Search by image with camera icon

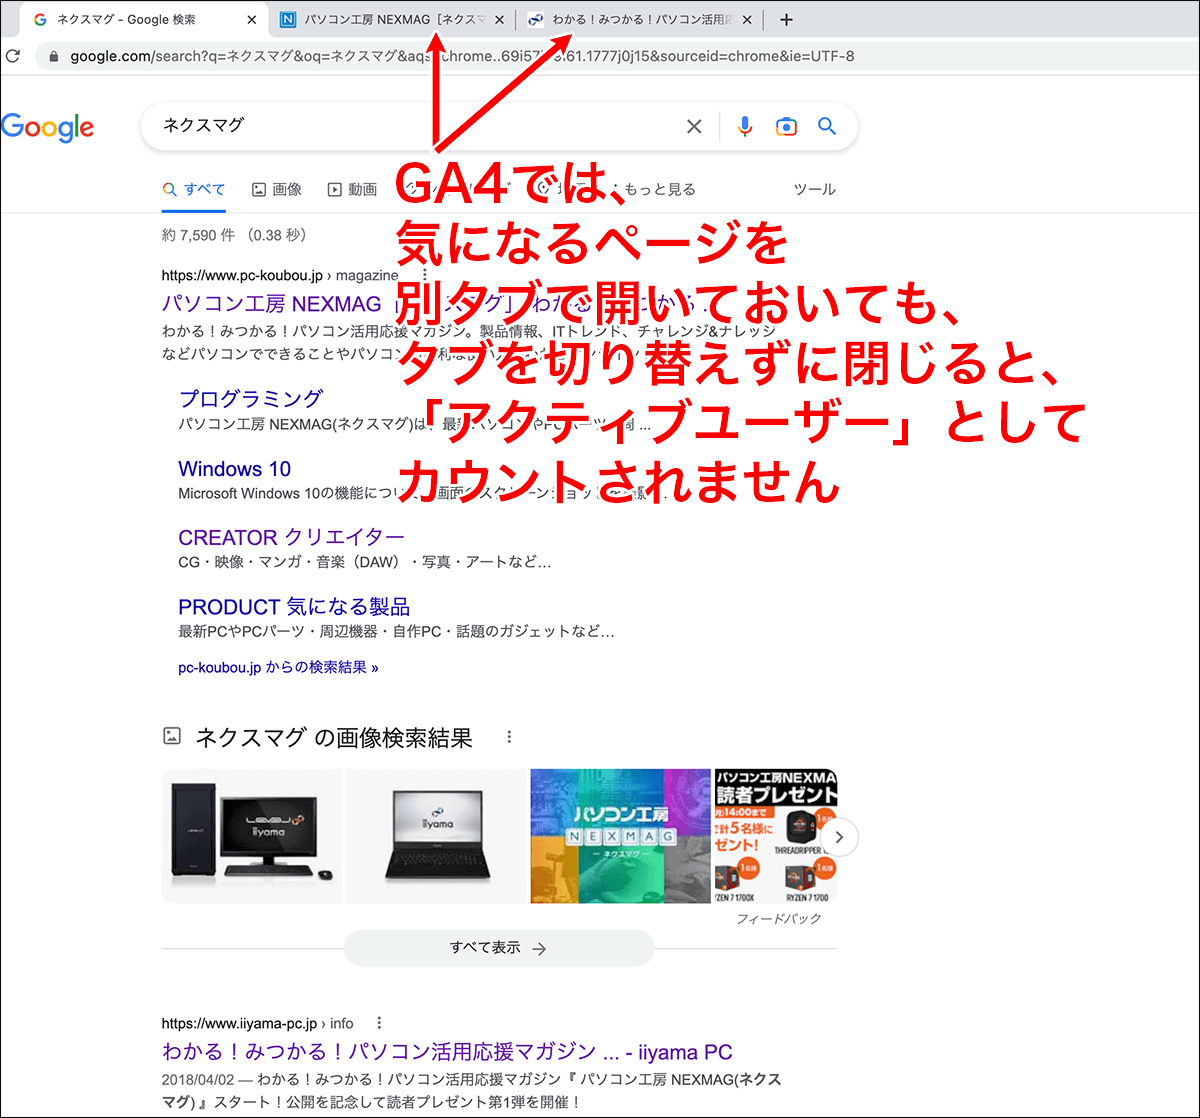pos(786,126)
